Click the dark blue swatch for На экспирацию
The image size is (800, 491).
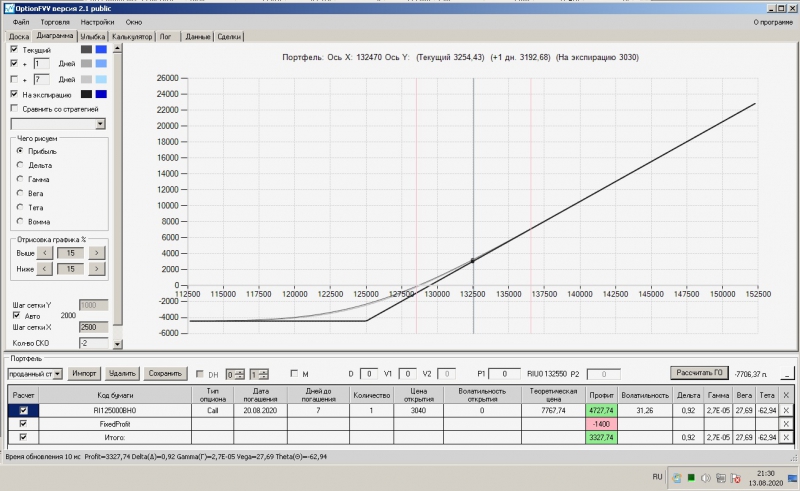[101, 94]
